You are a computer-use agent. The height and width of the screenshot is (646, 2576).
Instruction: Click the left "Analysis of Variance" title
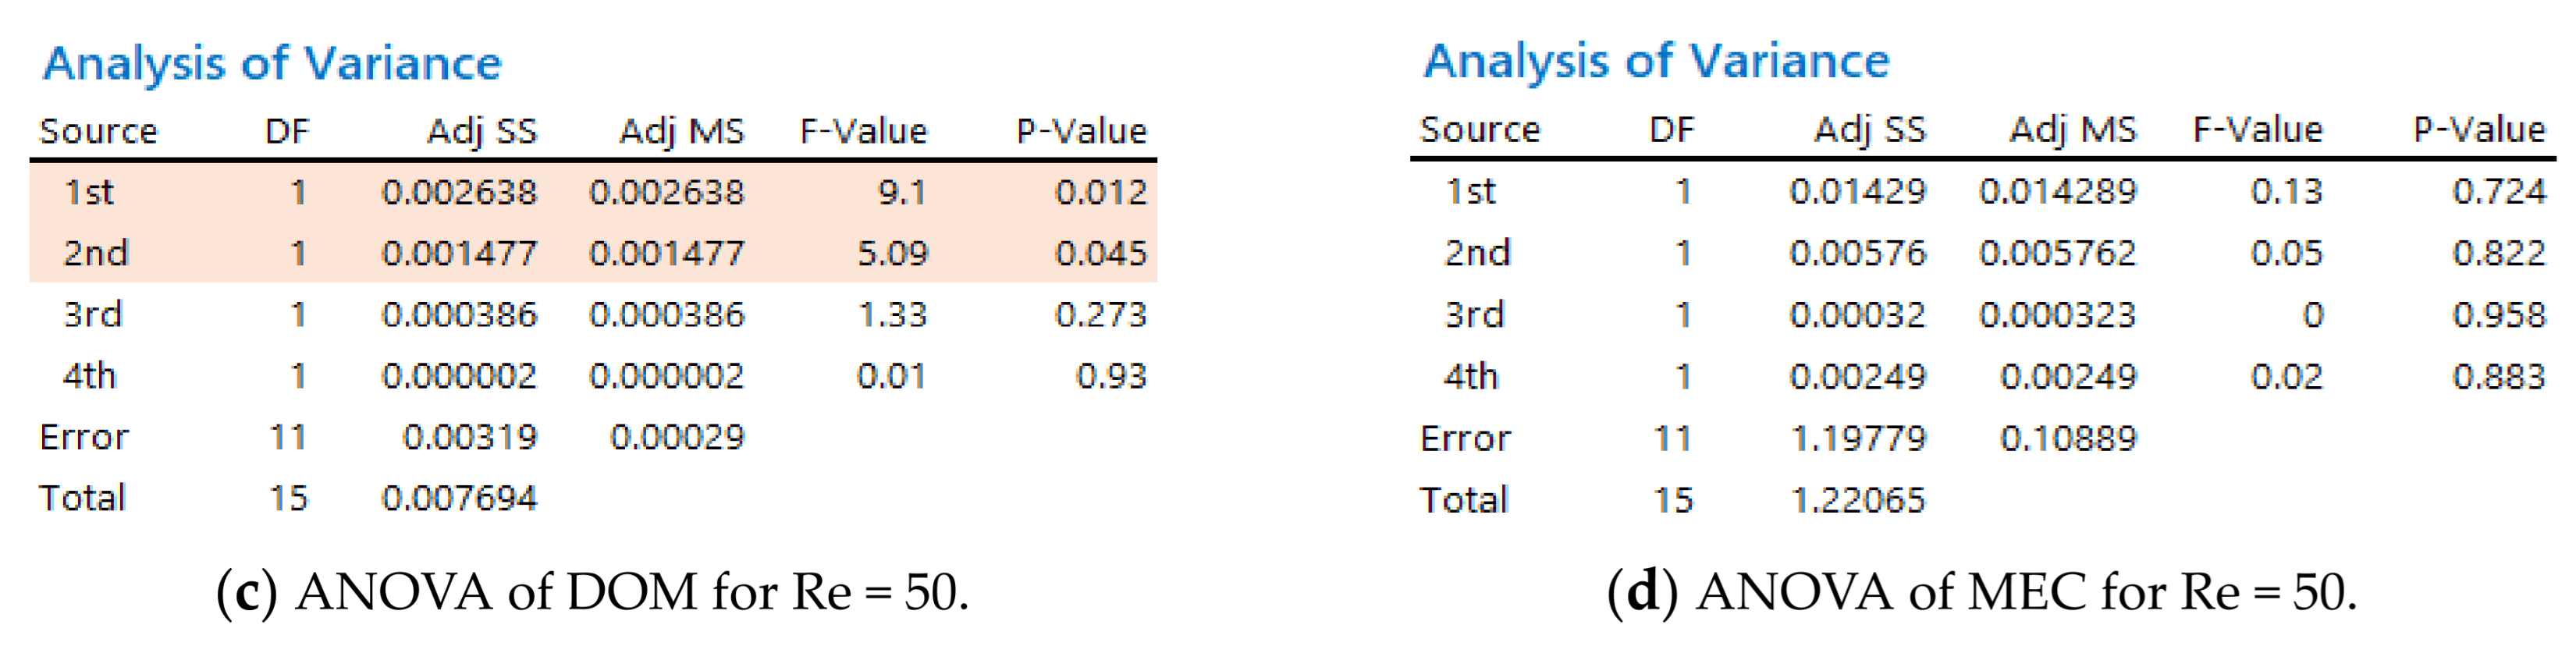(272, 64)
